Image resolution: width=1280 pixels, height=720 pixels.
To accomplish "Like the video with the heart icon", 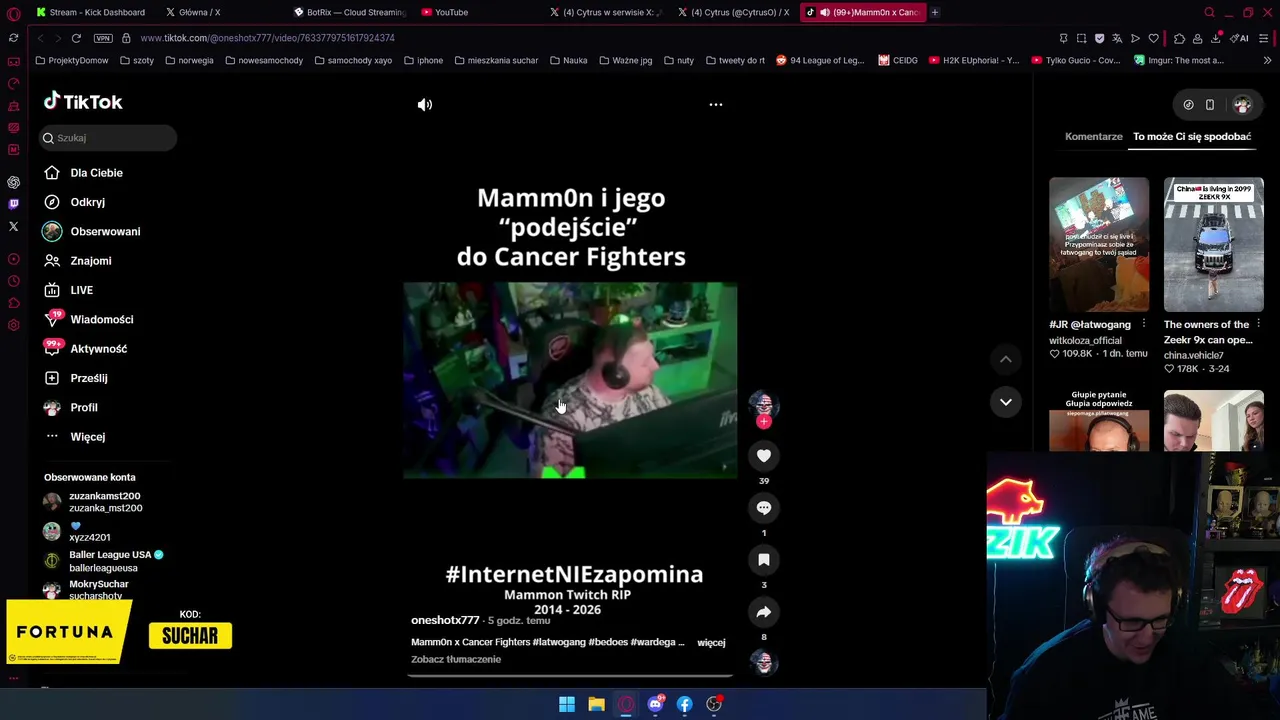I will pyautogui.click(x=764, y=456).
